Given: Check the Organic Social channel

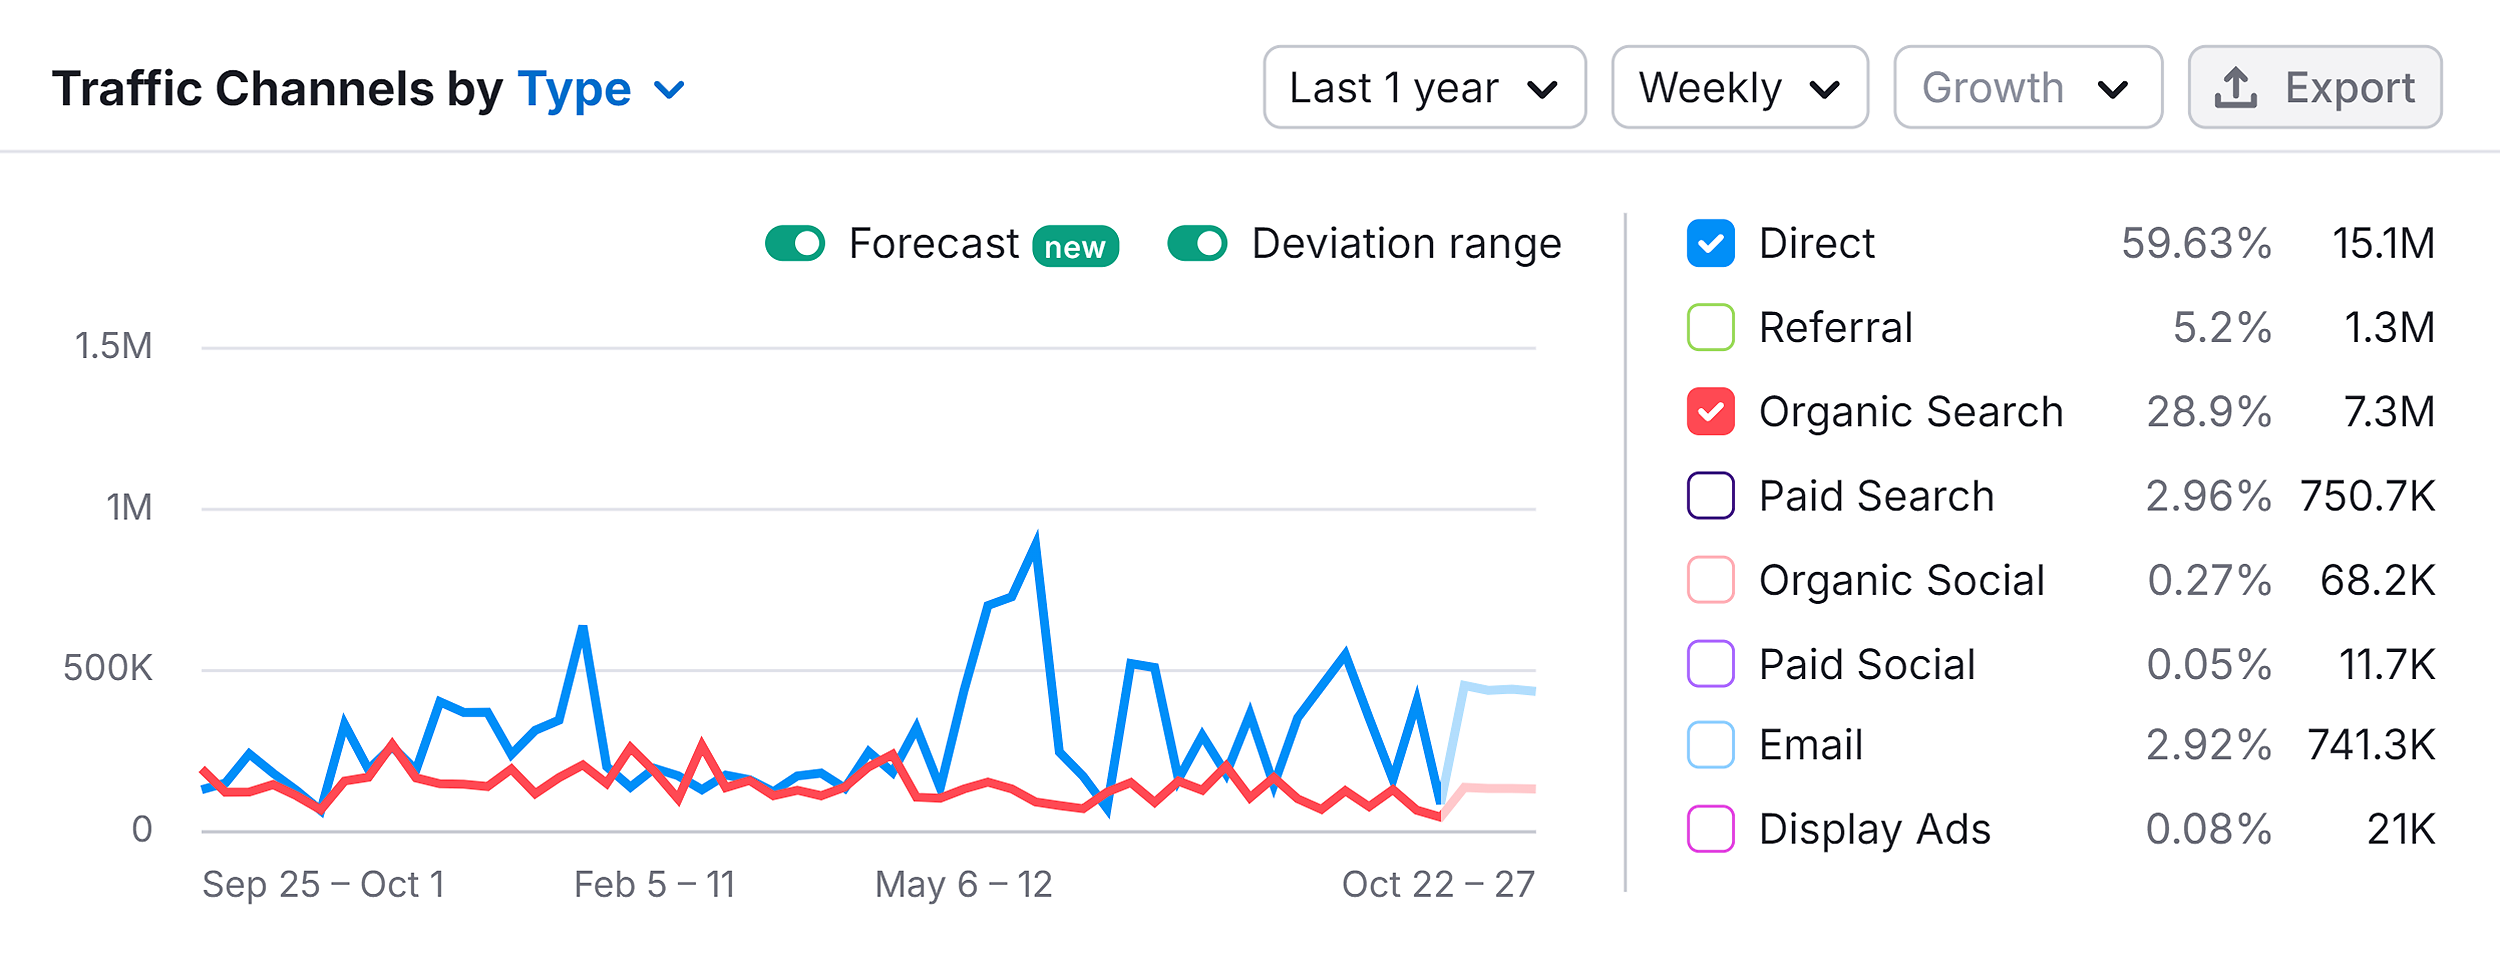Looking at the screenshot, I should pyautogui.click(x=1712, y=579).
